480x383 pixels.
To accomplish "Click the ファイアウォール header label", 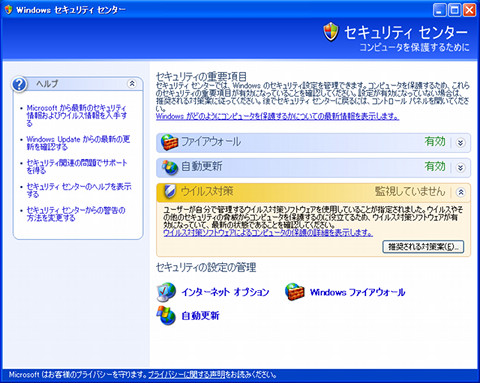I will (x=211, y=142).
